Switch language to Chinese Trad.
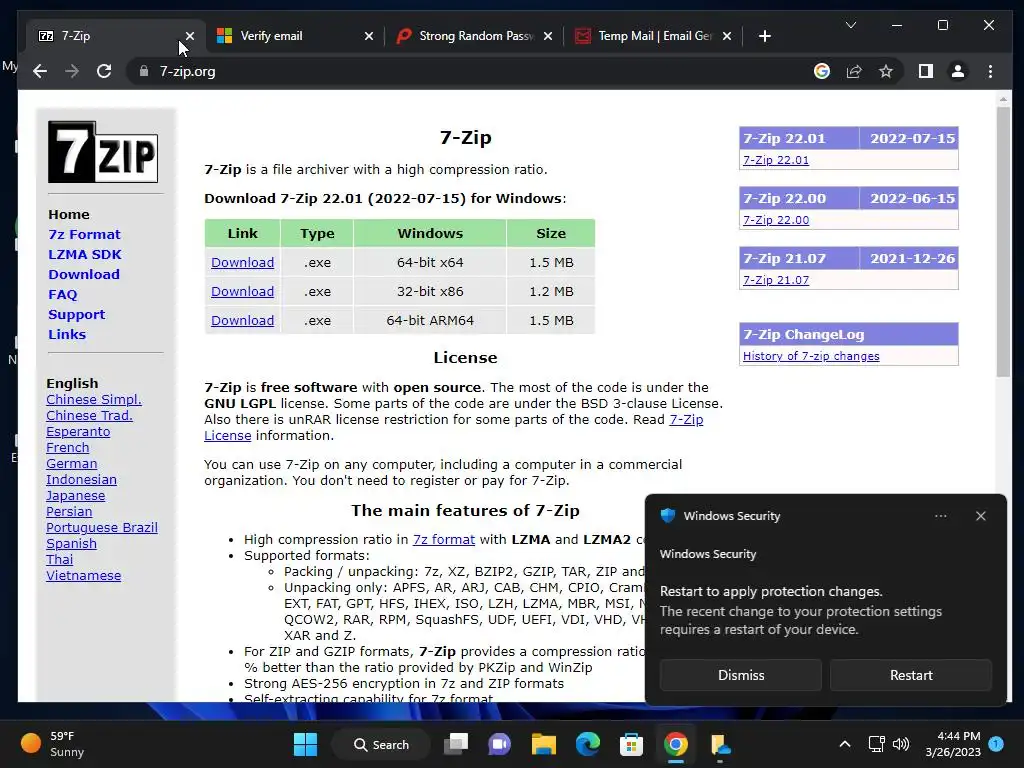The height and width of the screenshot is (768, 1024). (x=89, y=415)
